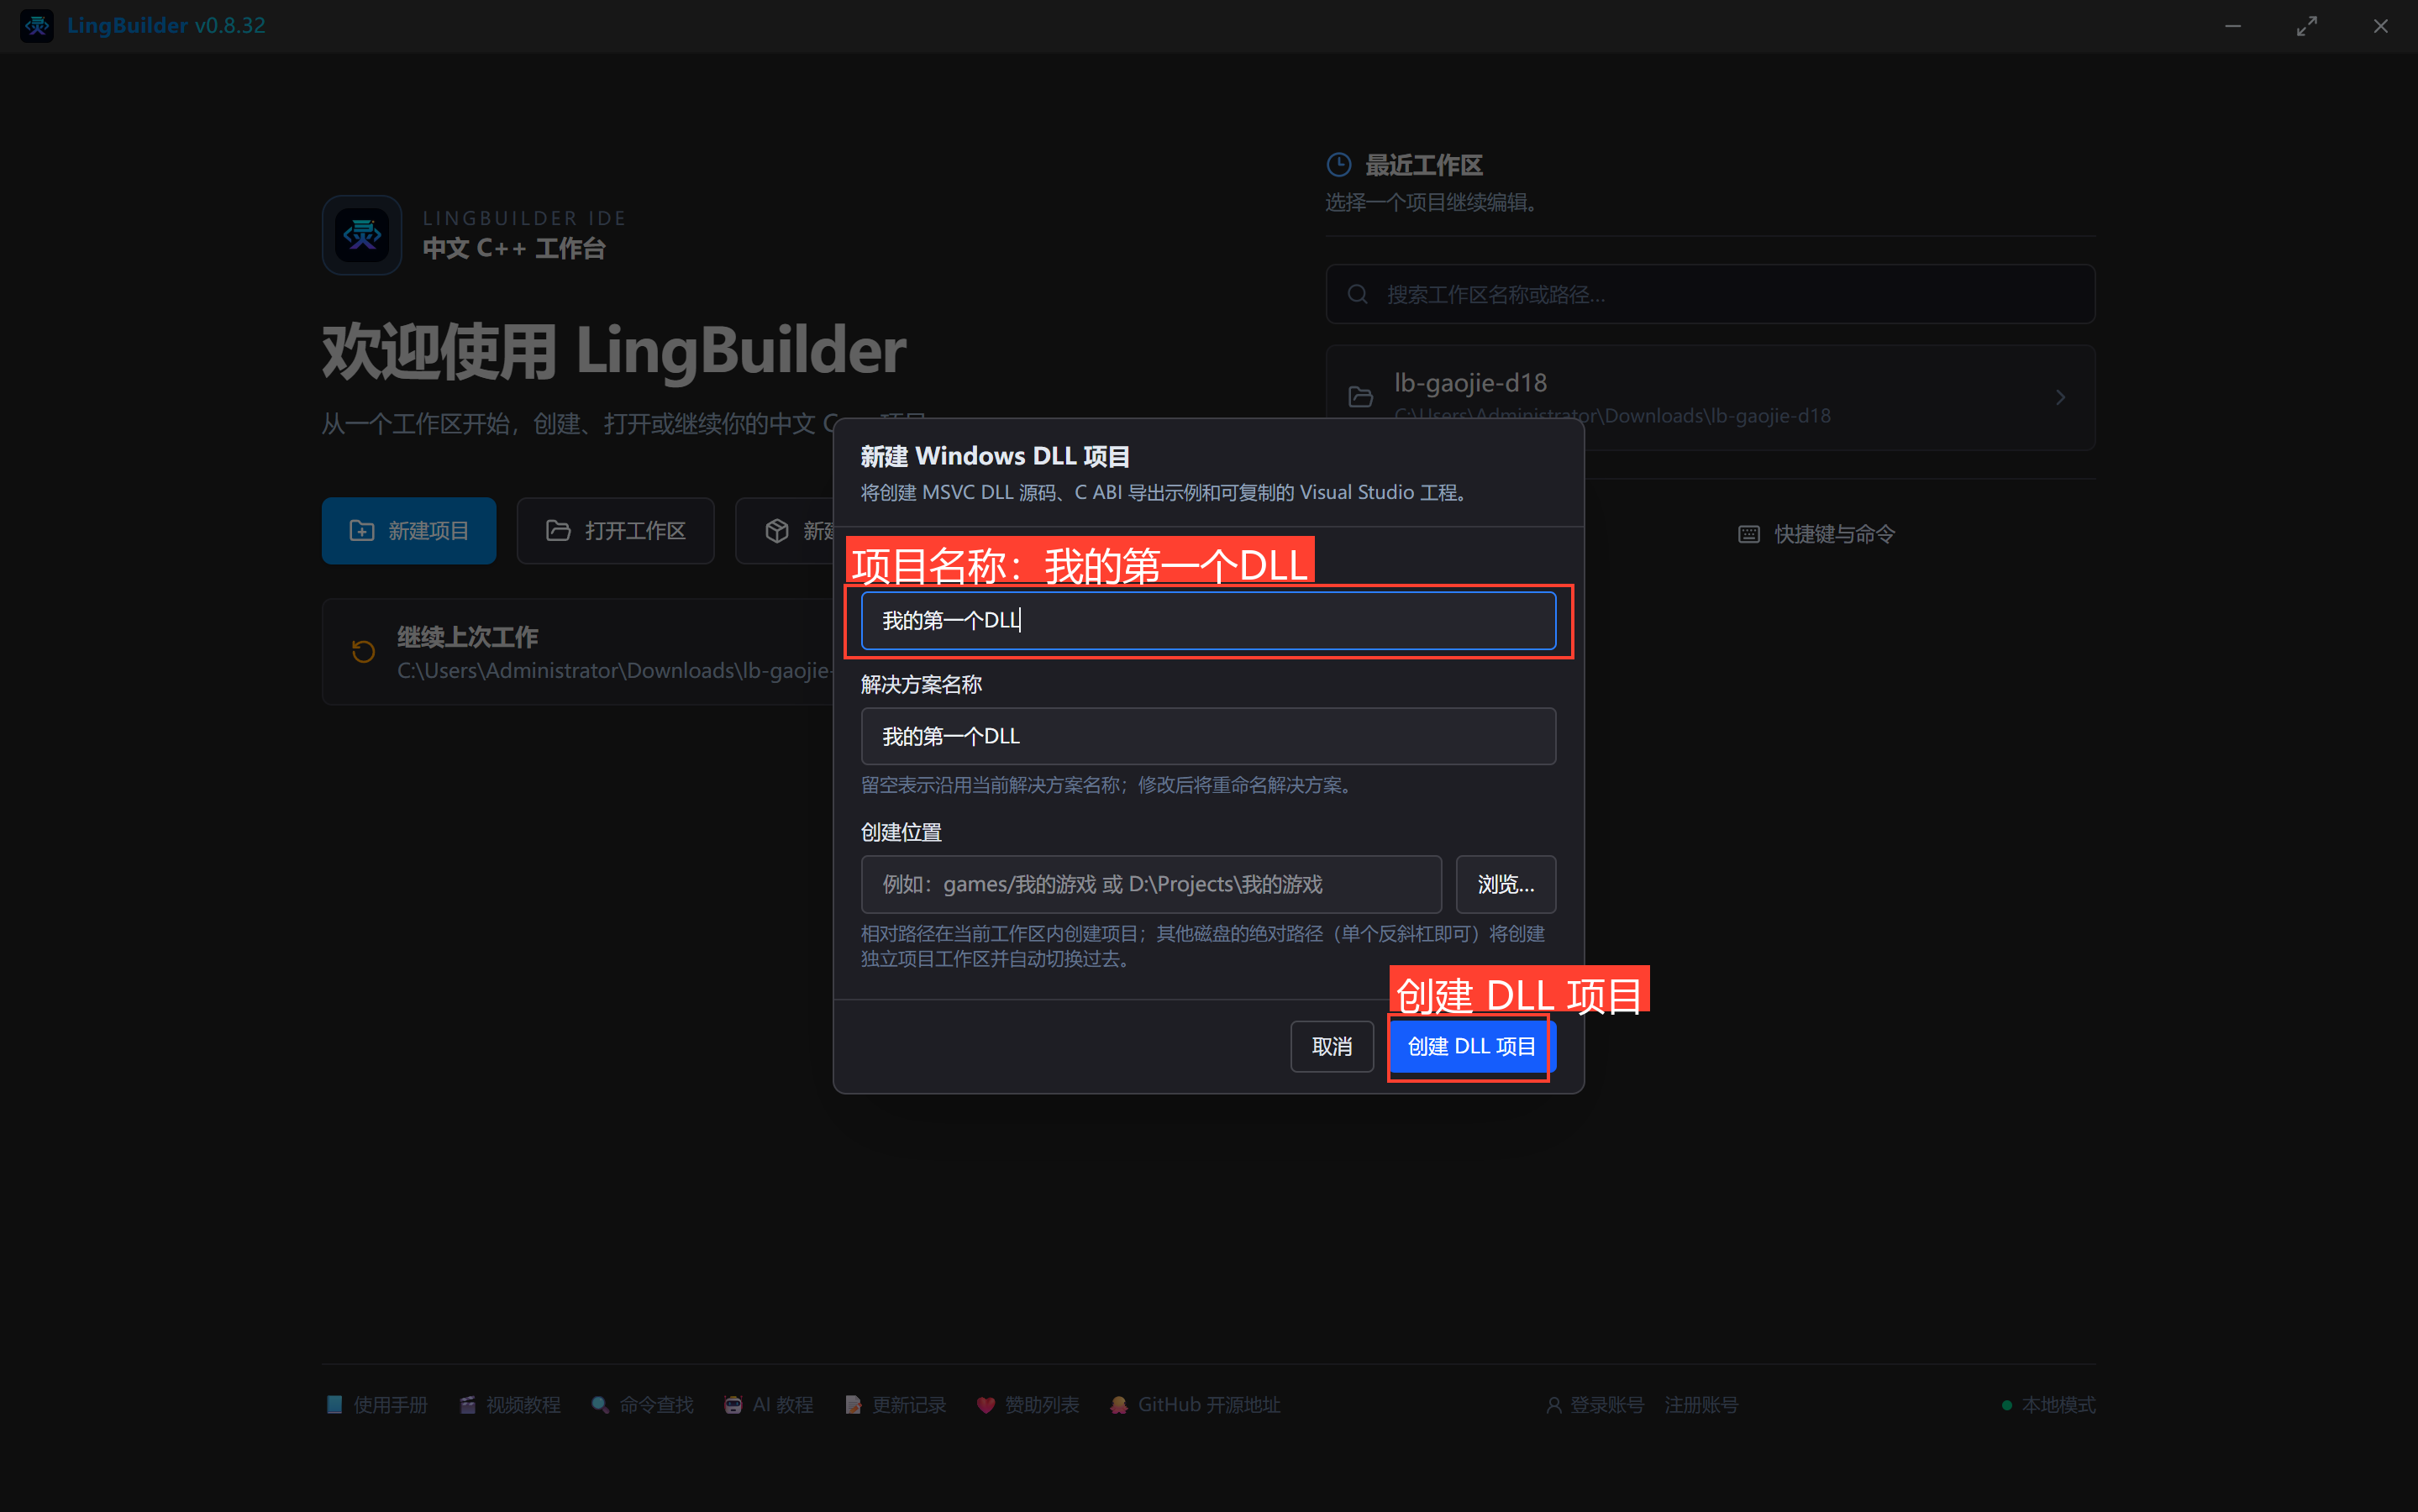Click the LingBuilder logo in the title bar
Image resolution: width=2418 pixels, height=1512 pixels.
[37, 26]
